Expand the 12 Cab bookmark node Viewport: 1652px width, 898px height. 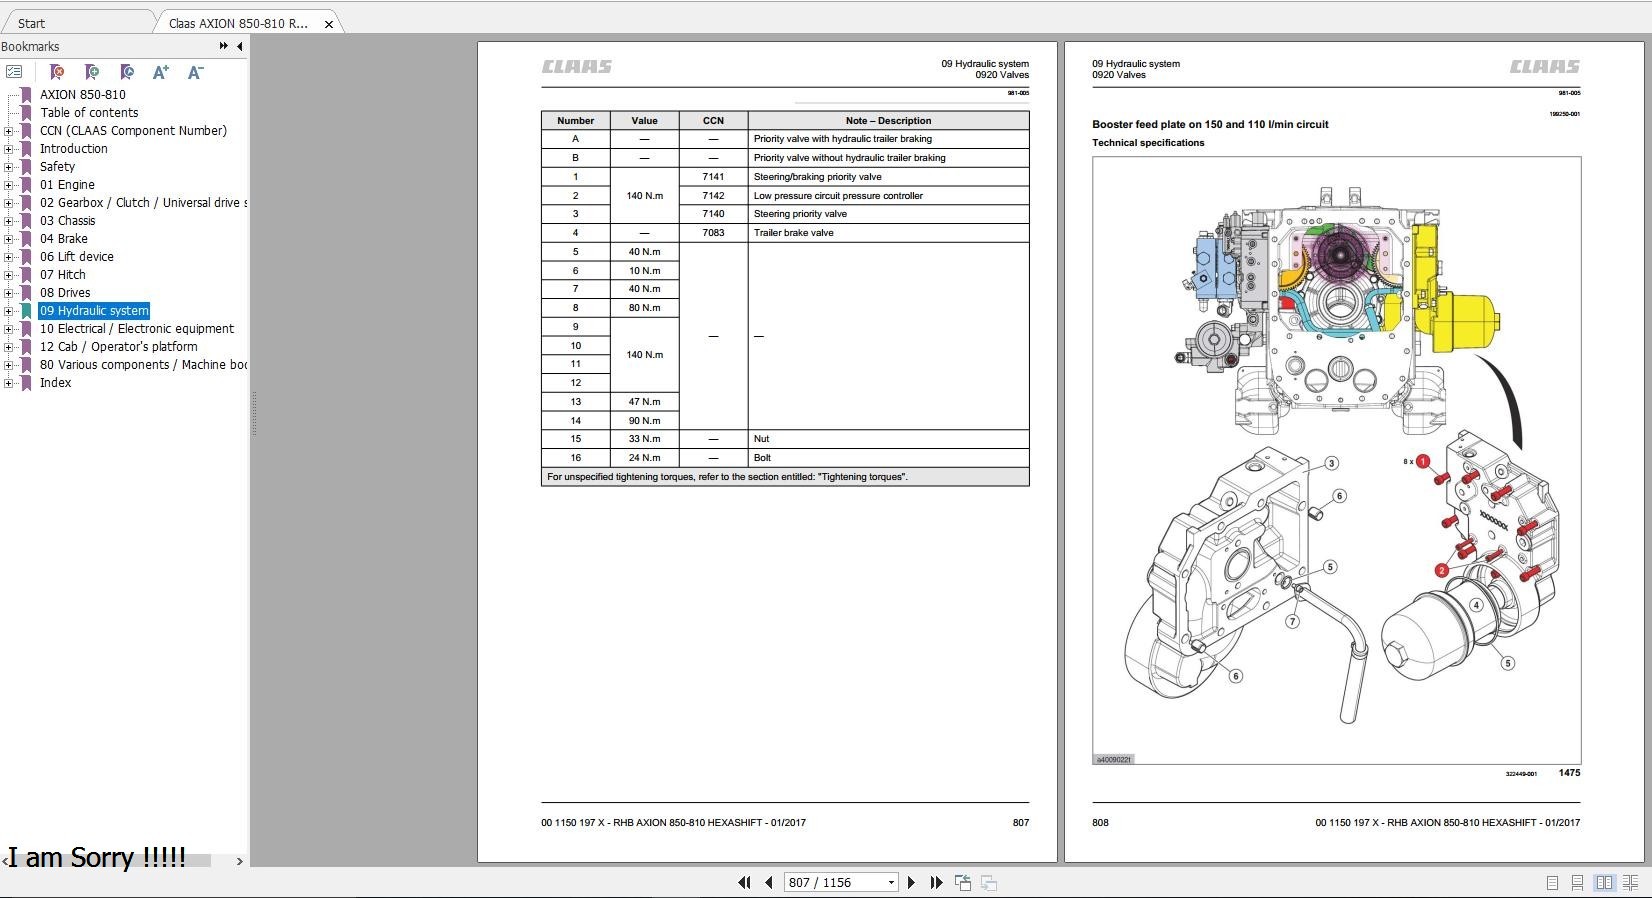tap(8, 347)
